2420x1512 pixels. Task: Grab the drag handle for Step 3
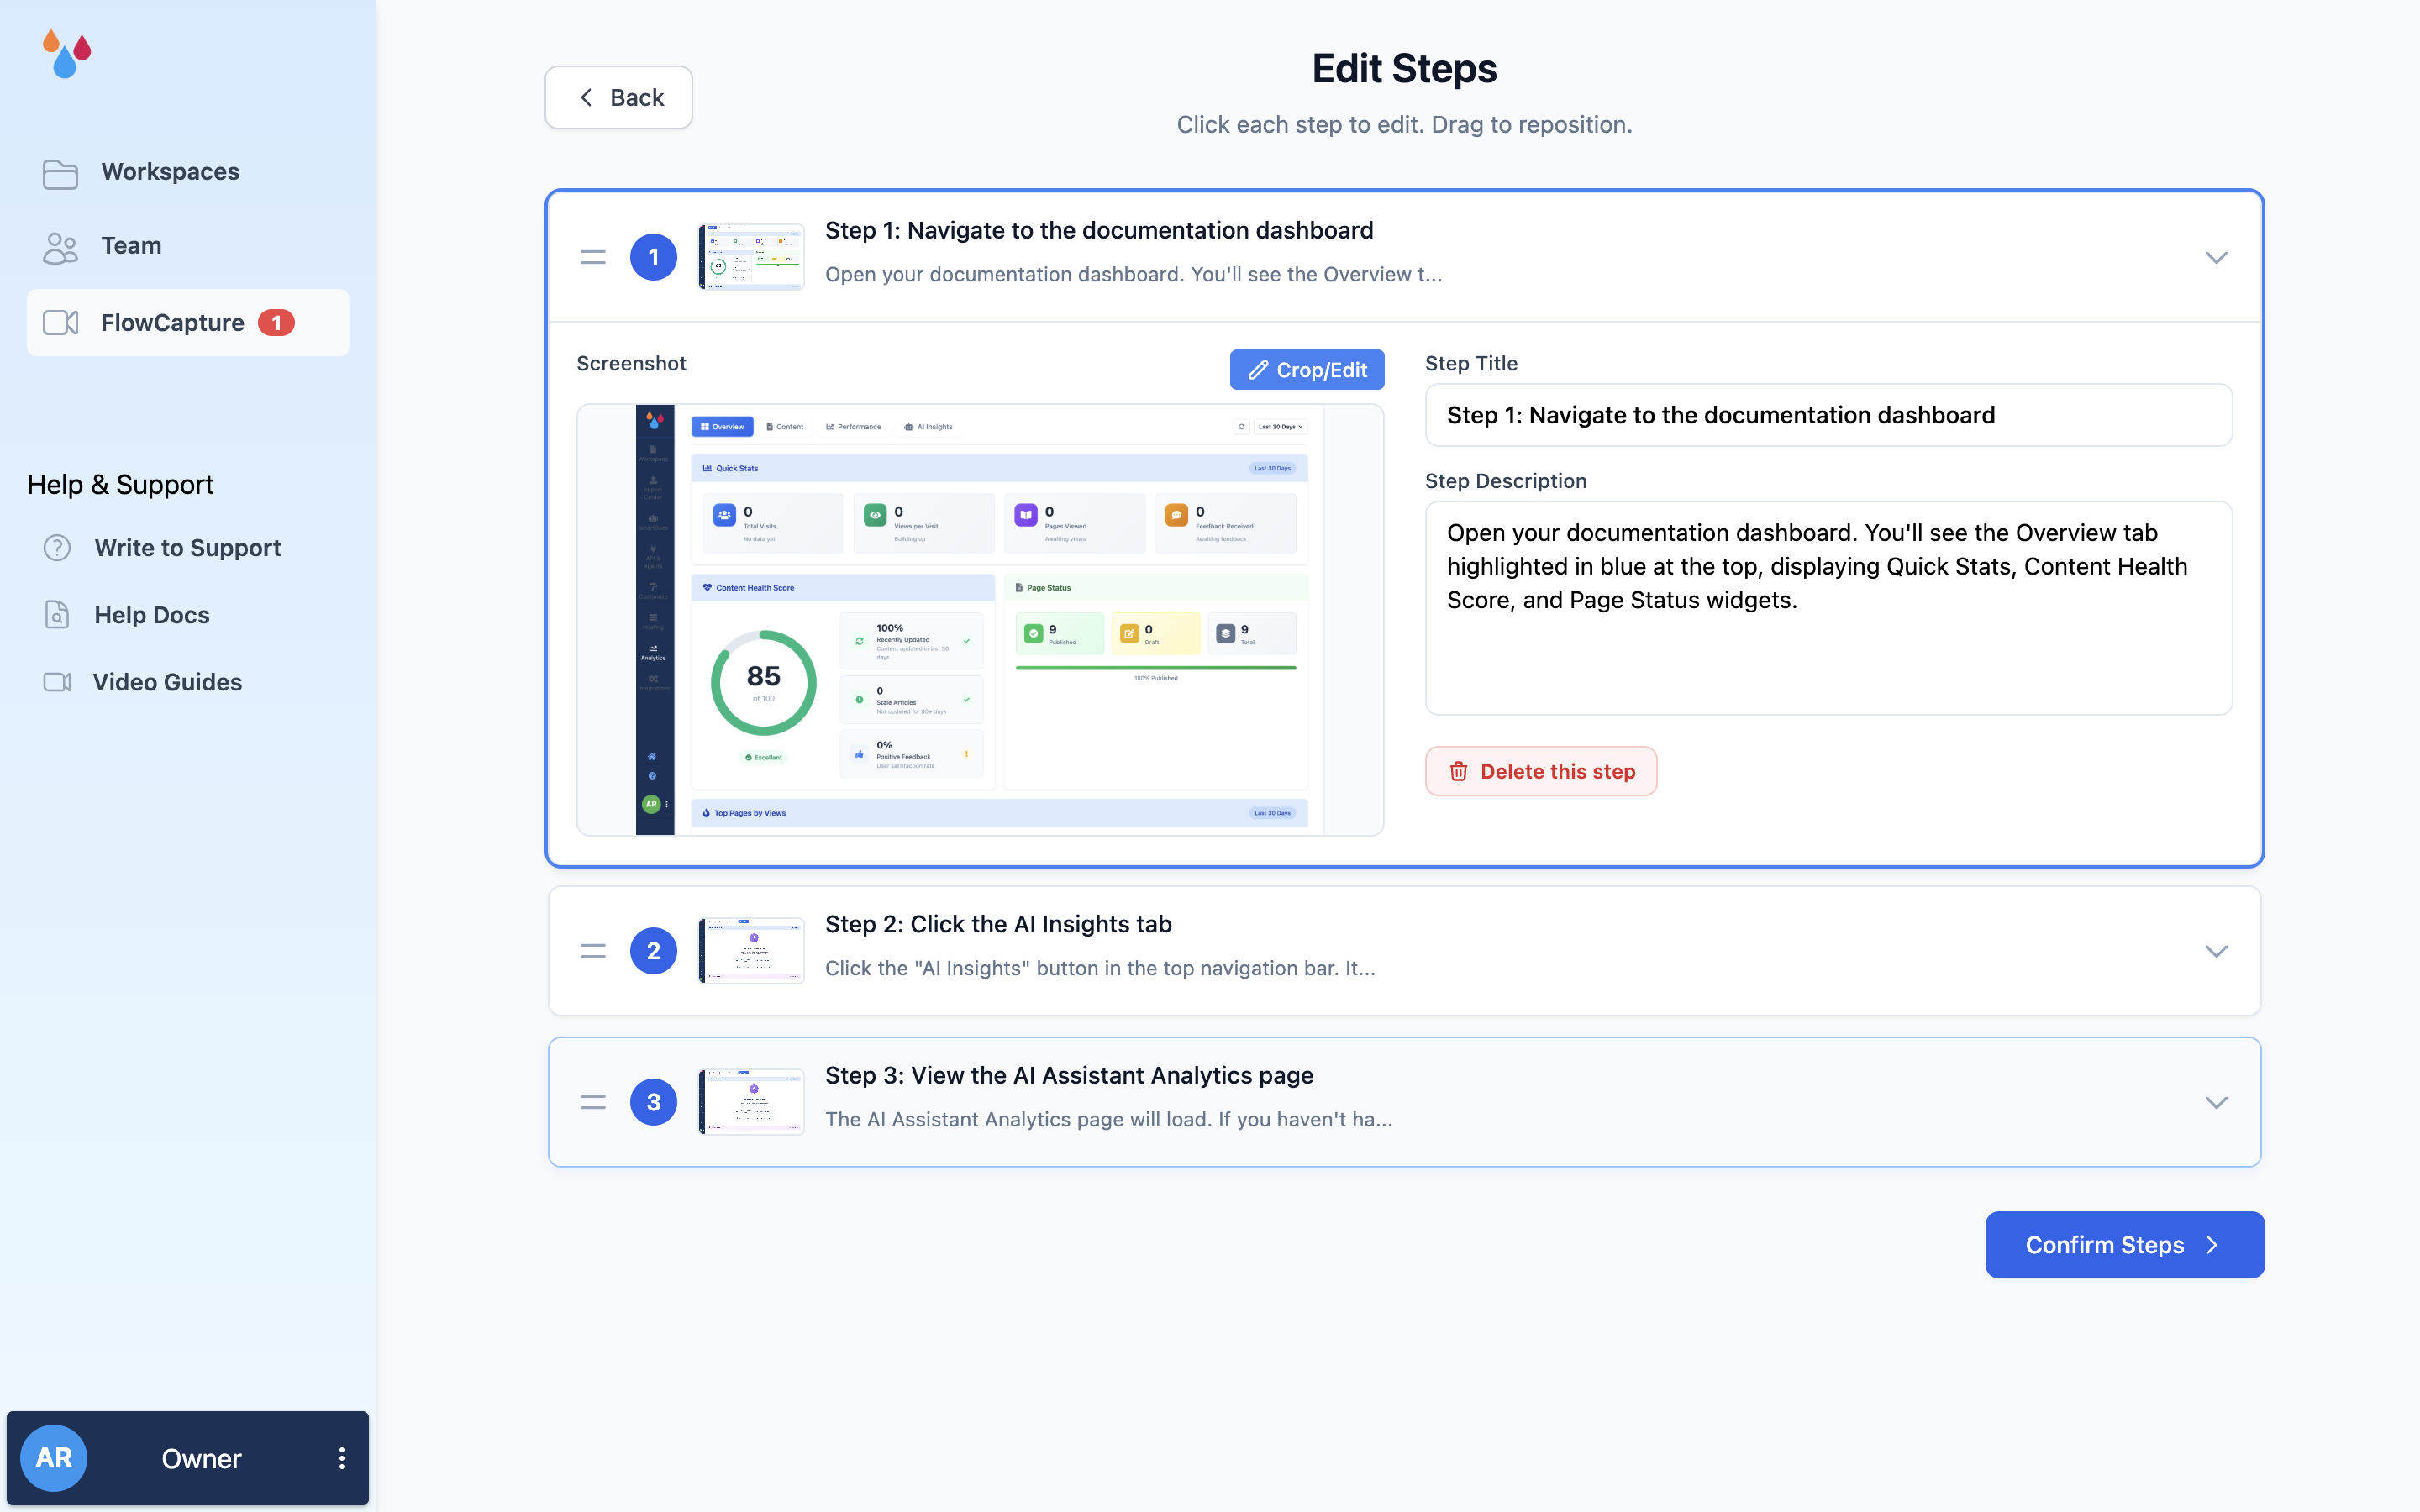(x=593, y=1102)
